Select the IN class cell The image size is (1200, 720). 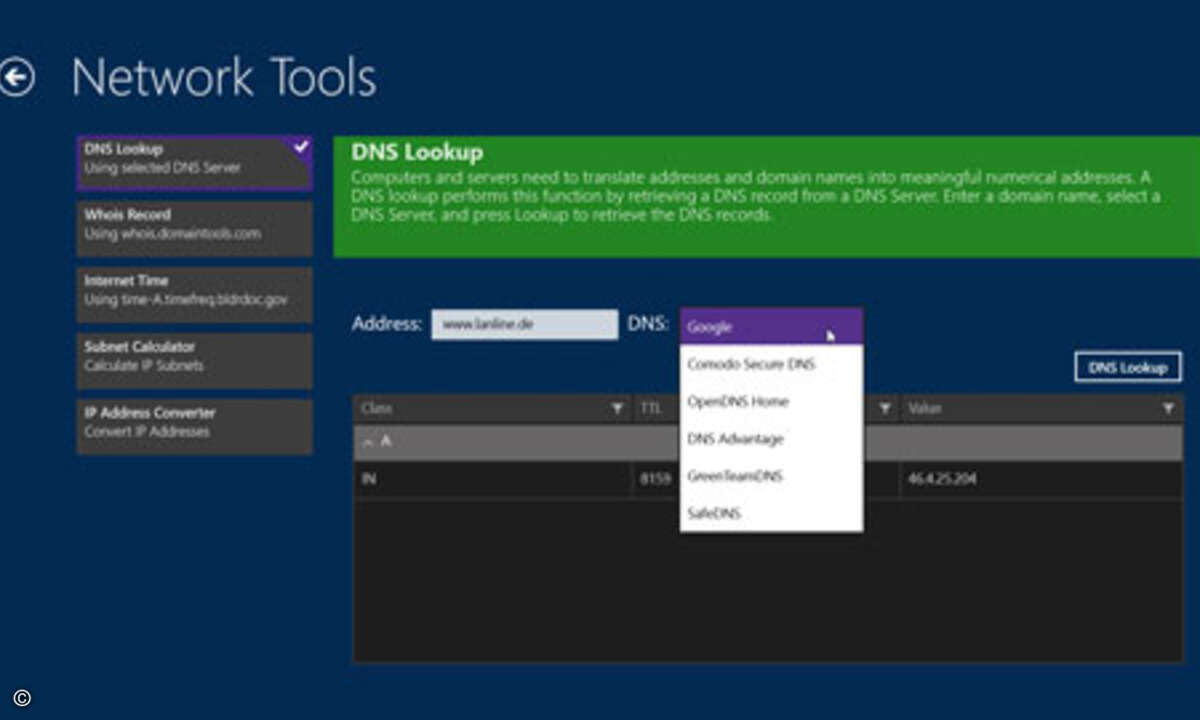coord(492,479)
